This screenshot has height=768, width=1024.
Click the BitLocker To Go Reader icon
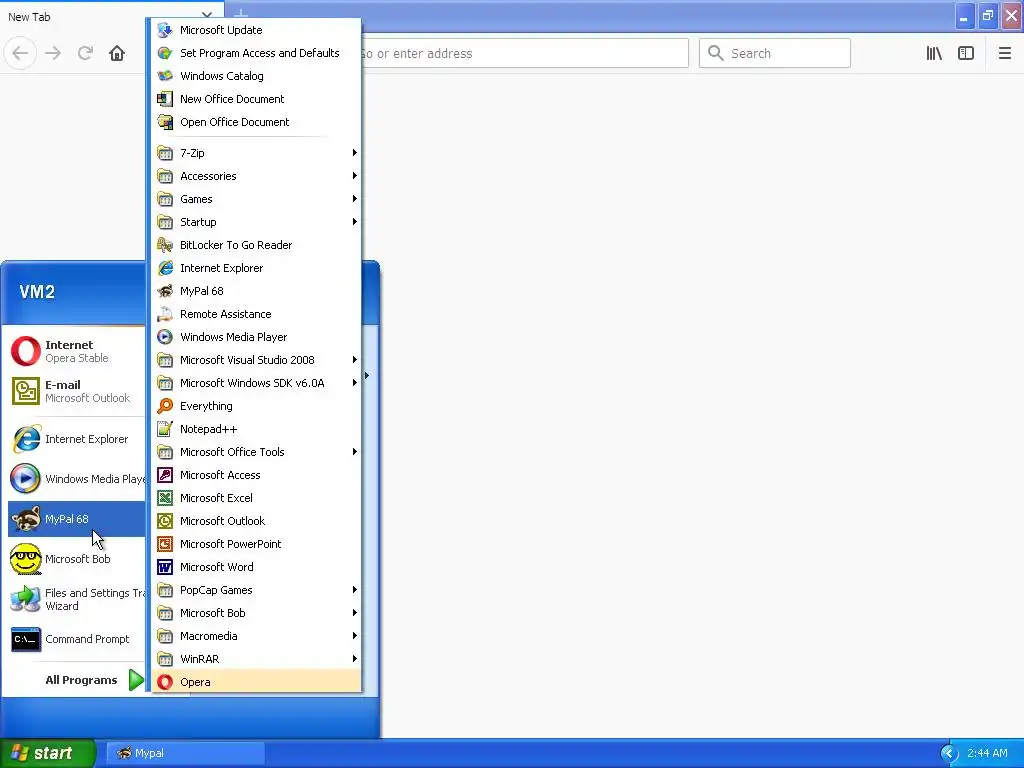click(165, 245)
